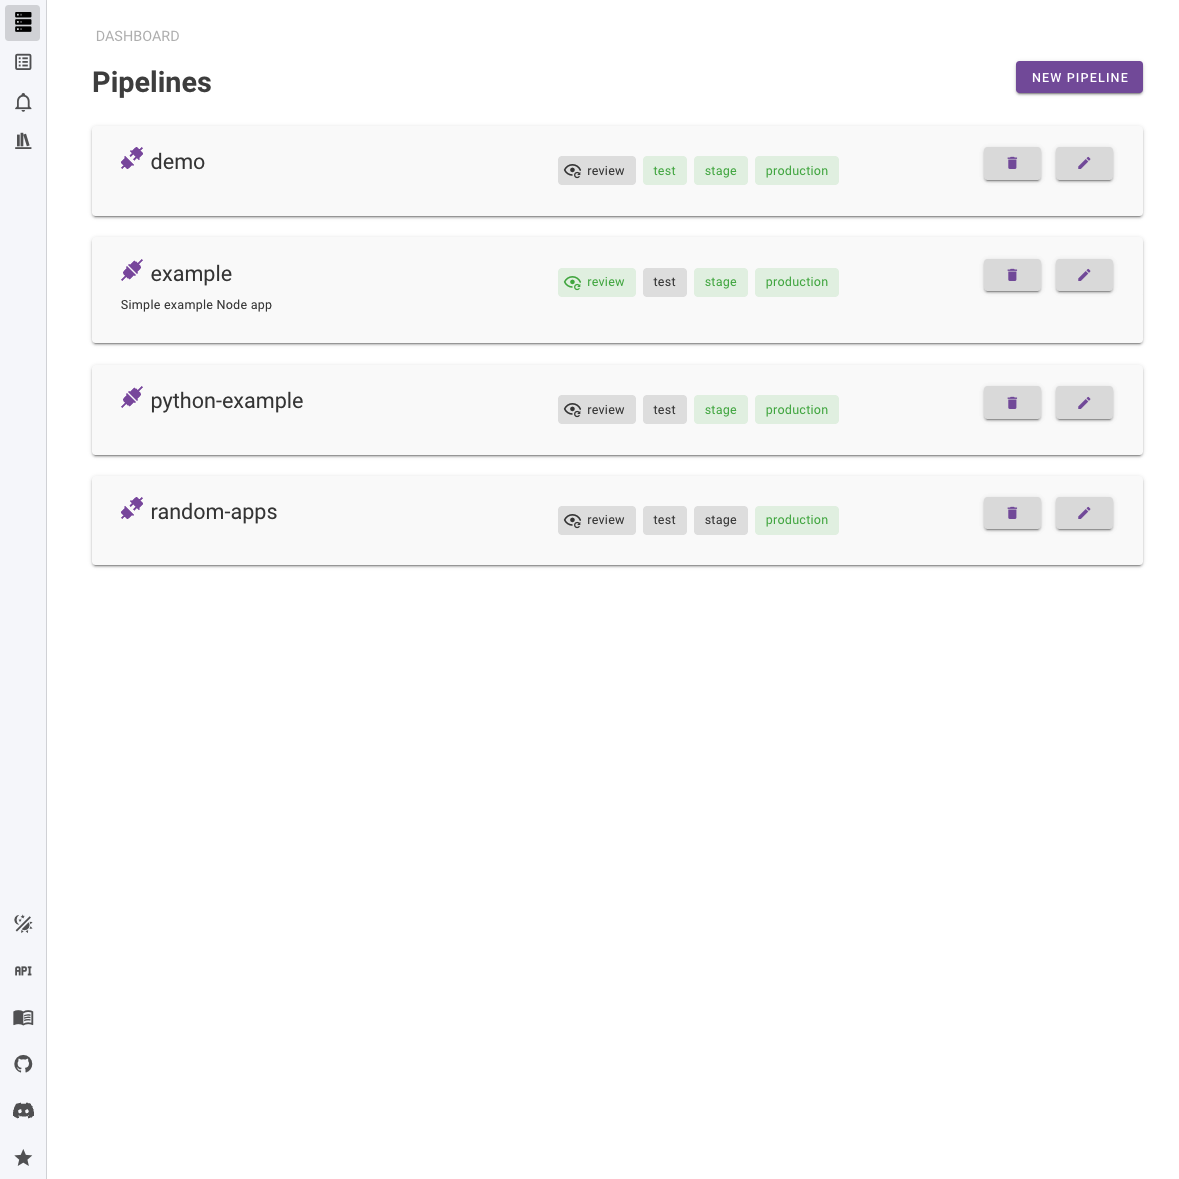Screen dimensions: 1179x1179
Task: Click the API icon in sidebar
Action: pyautogui.click(x=23, y=971)
